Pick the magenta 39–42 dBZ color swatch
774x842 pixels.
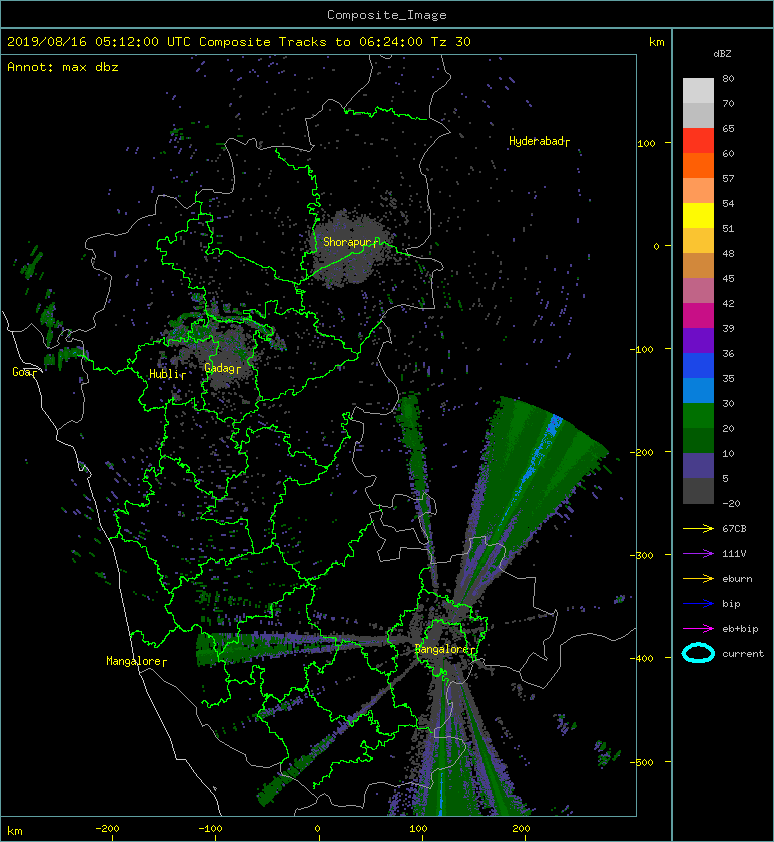[698, 315]
